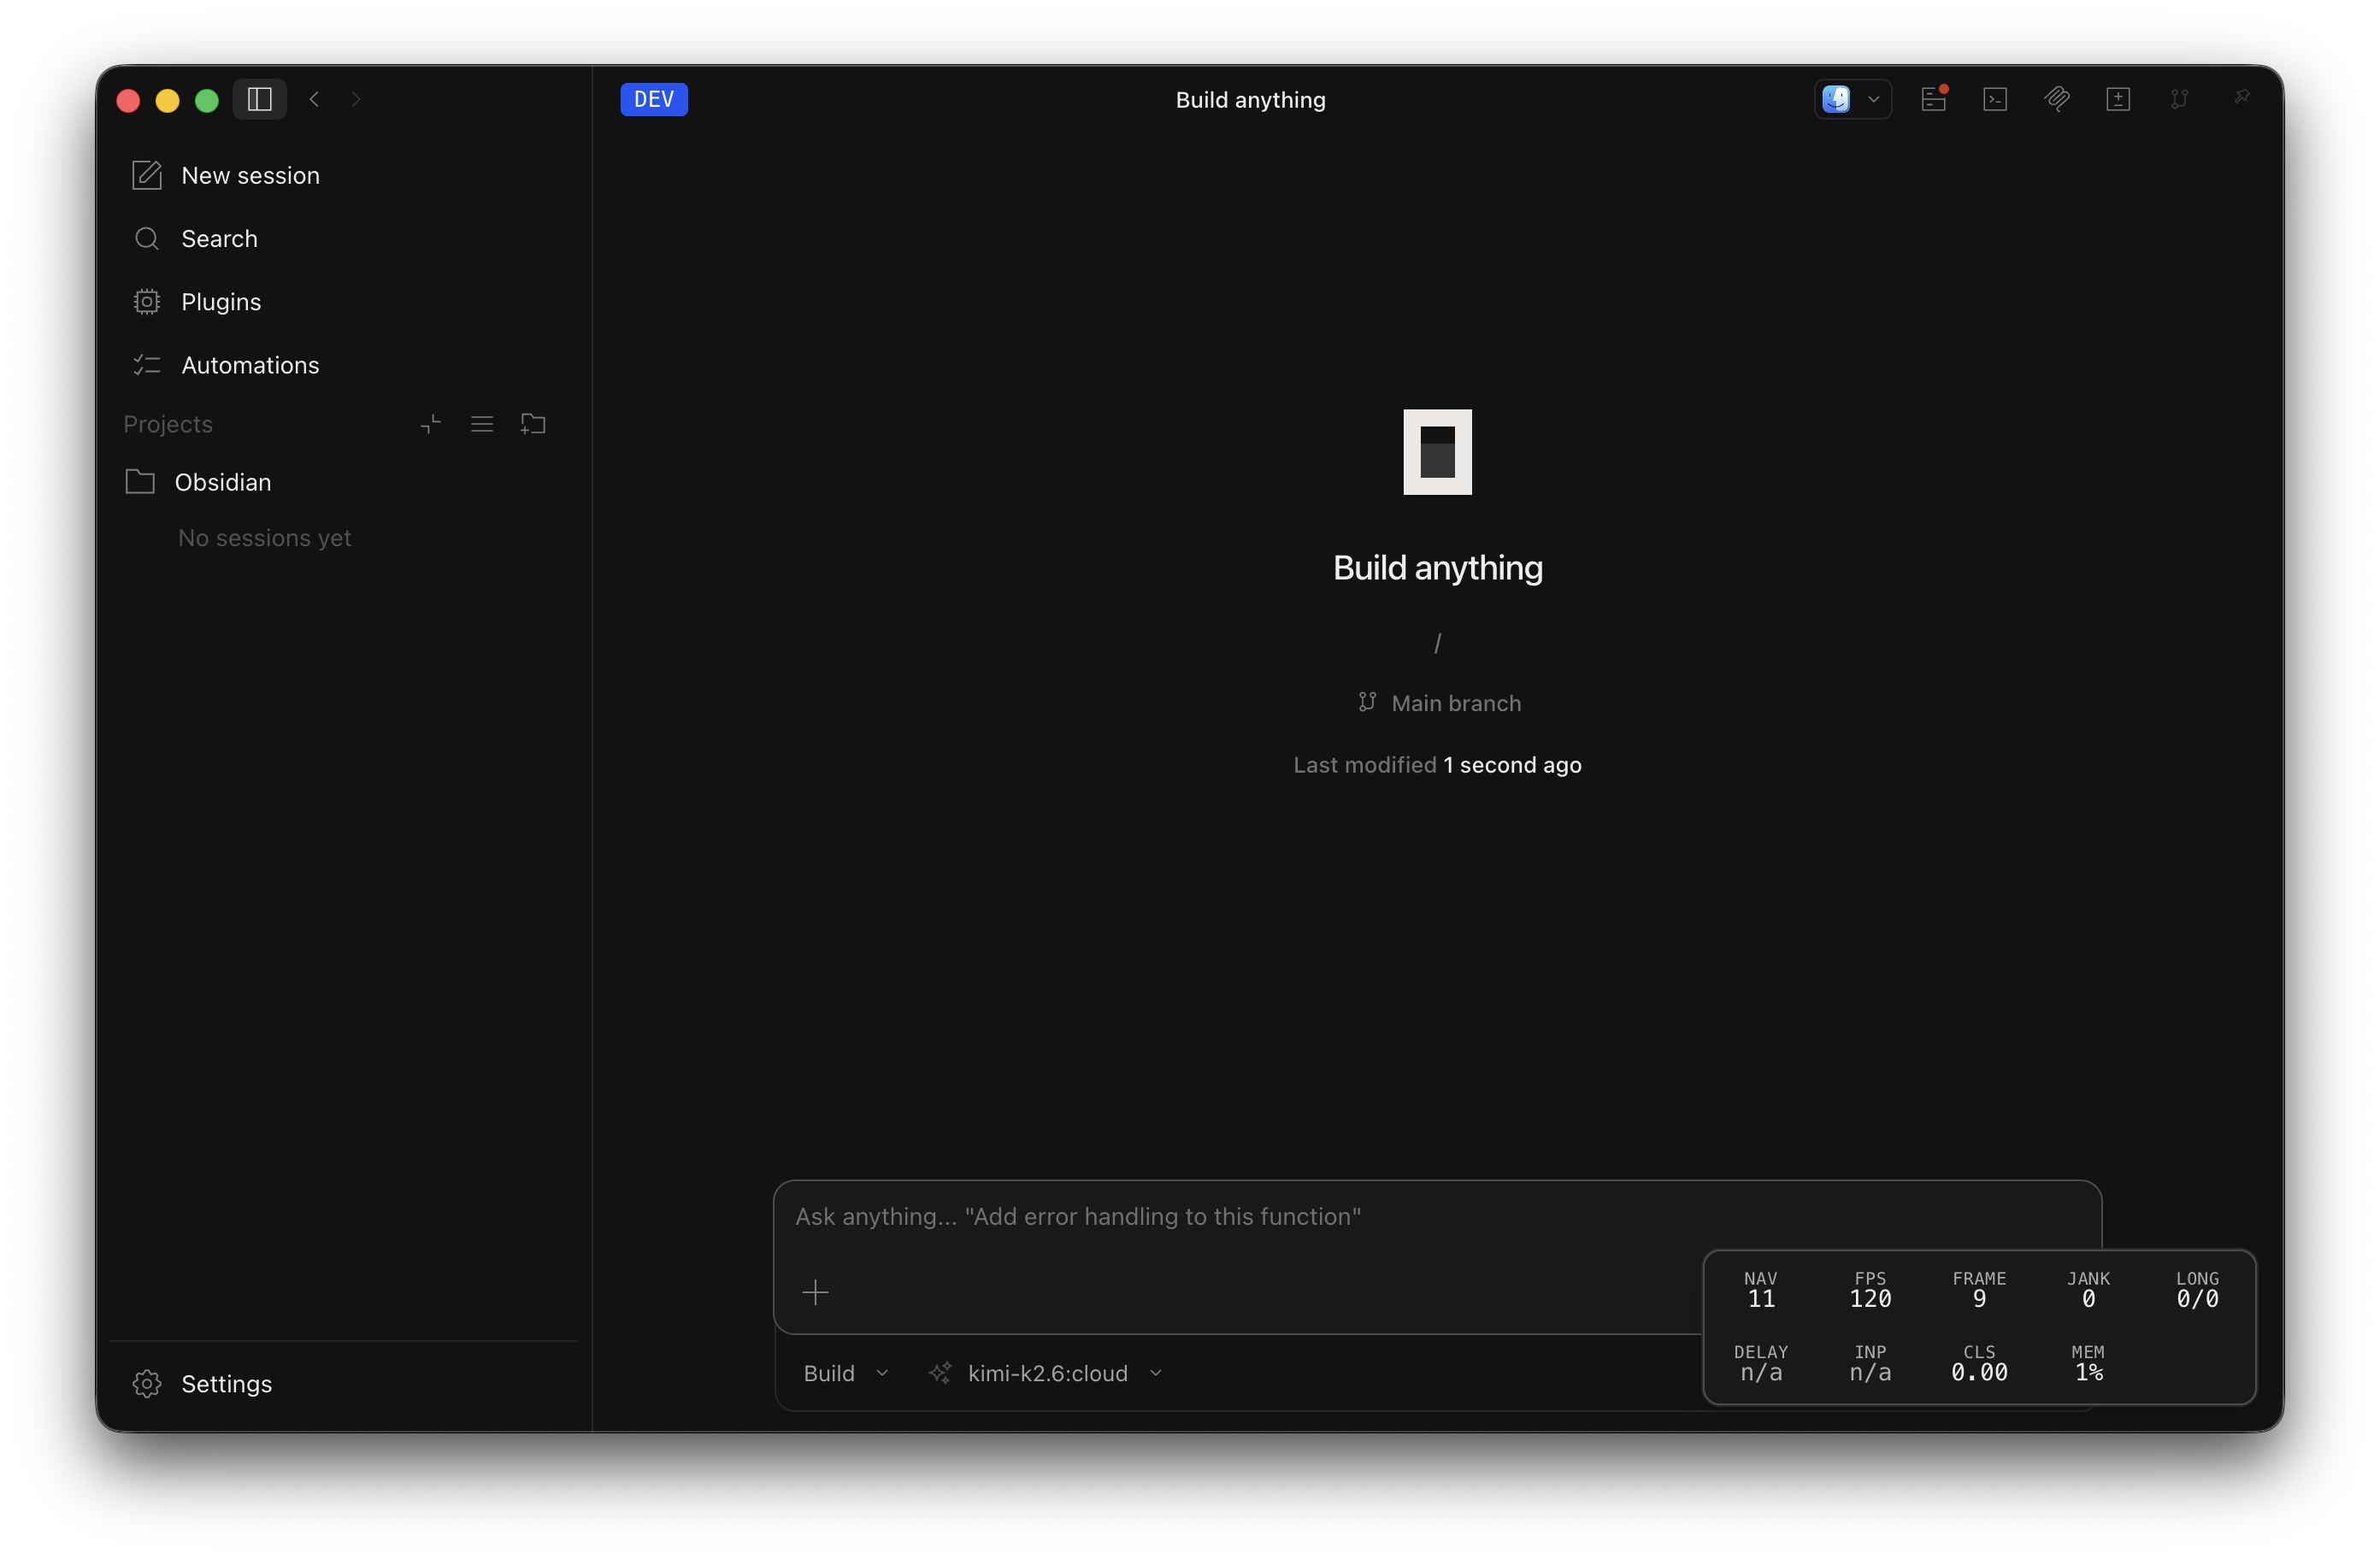Image resolution: width=2380 pixels, height=1559 pixels.
Task: Click the JANK 0 stat
Action: coord(2088,1290)
